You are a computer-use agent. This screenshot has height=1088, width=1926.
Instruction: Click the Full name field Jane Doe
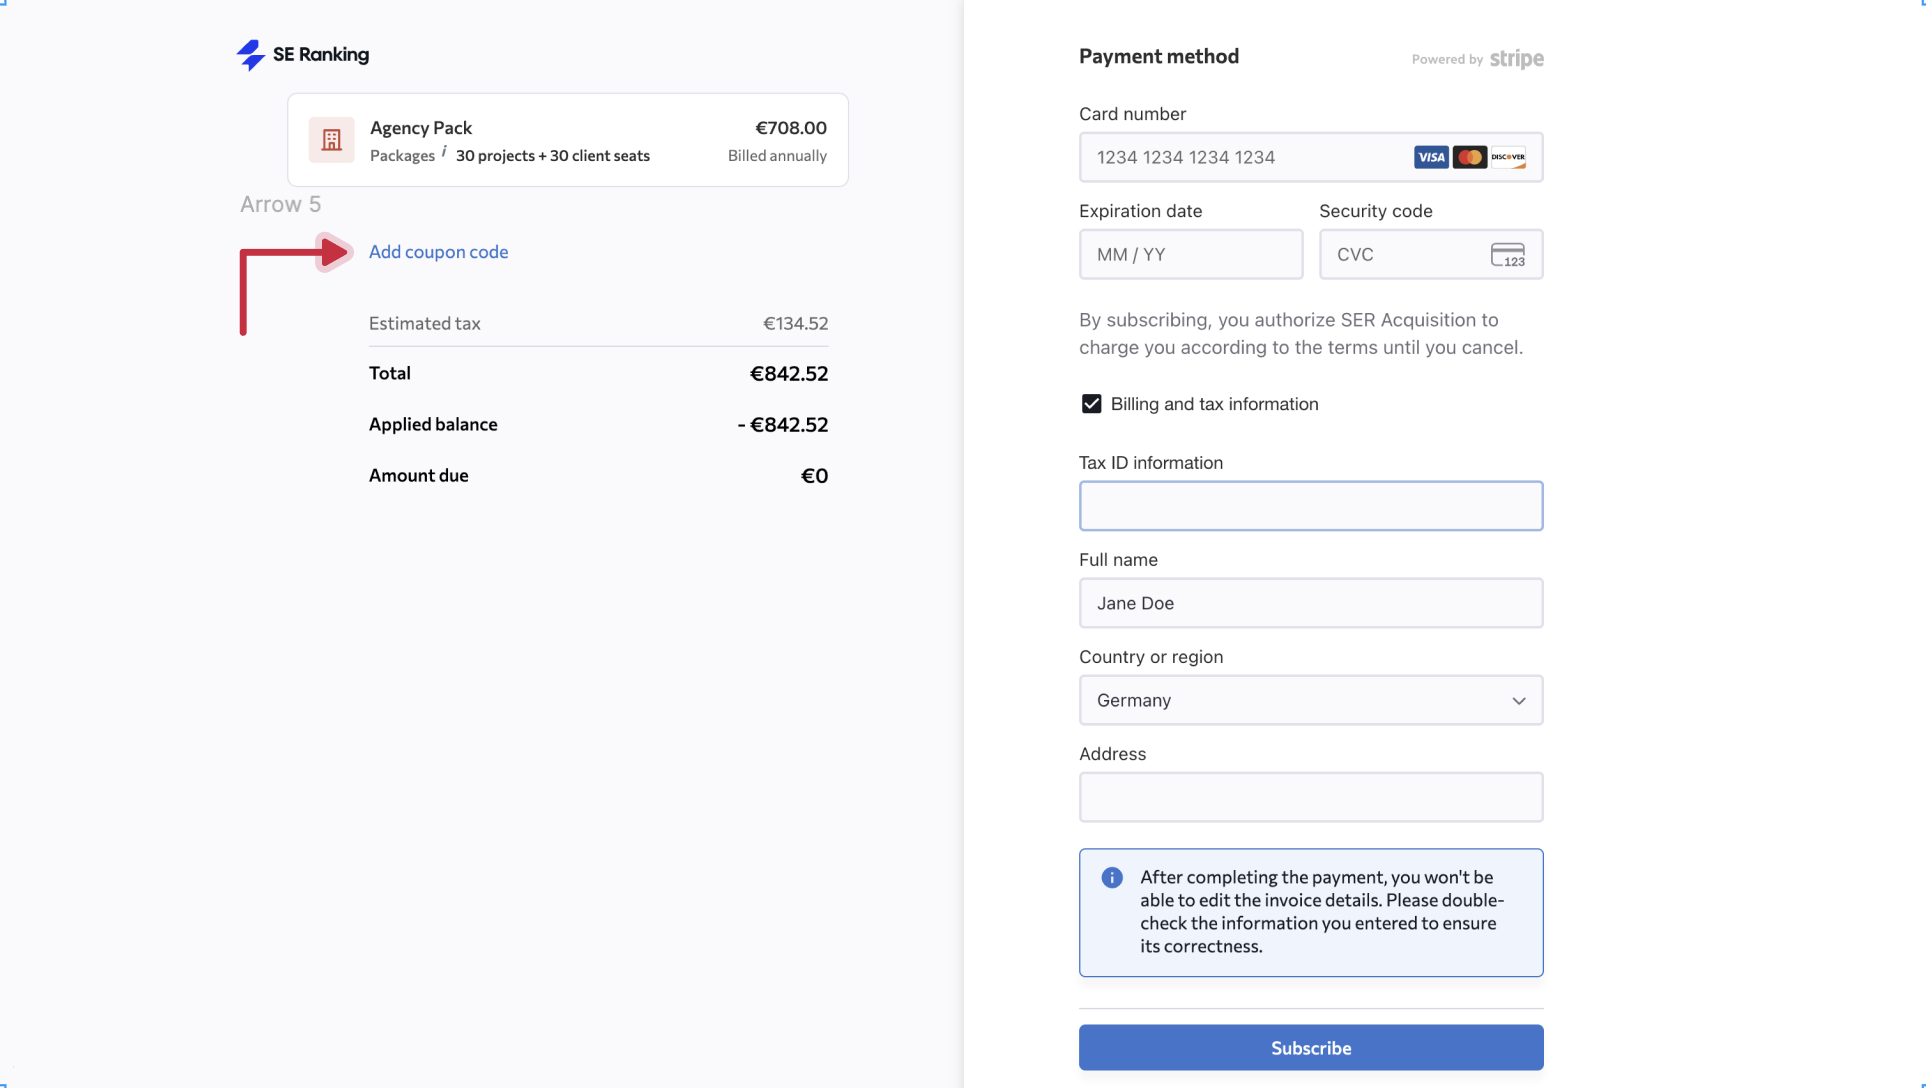(1310, 603)
